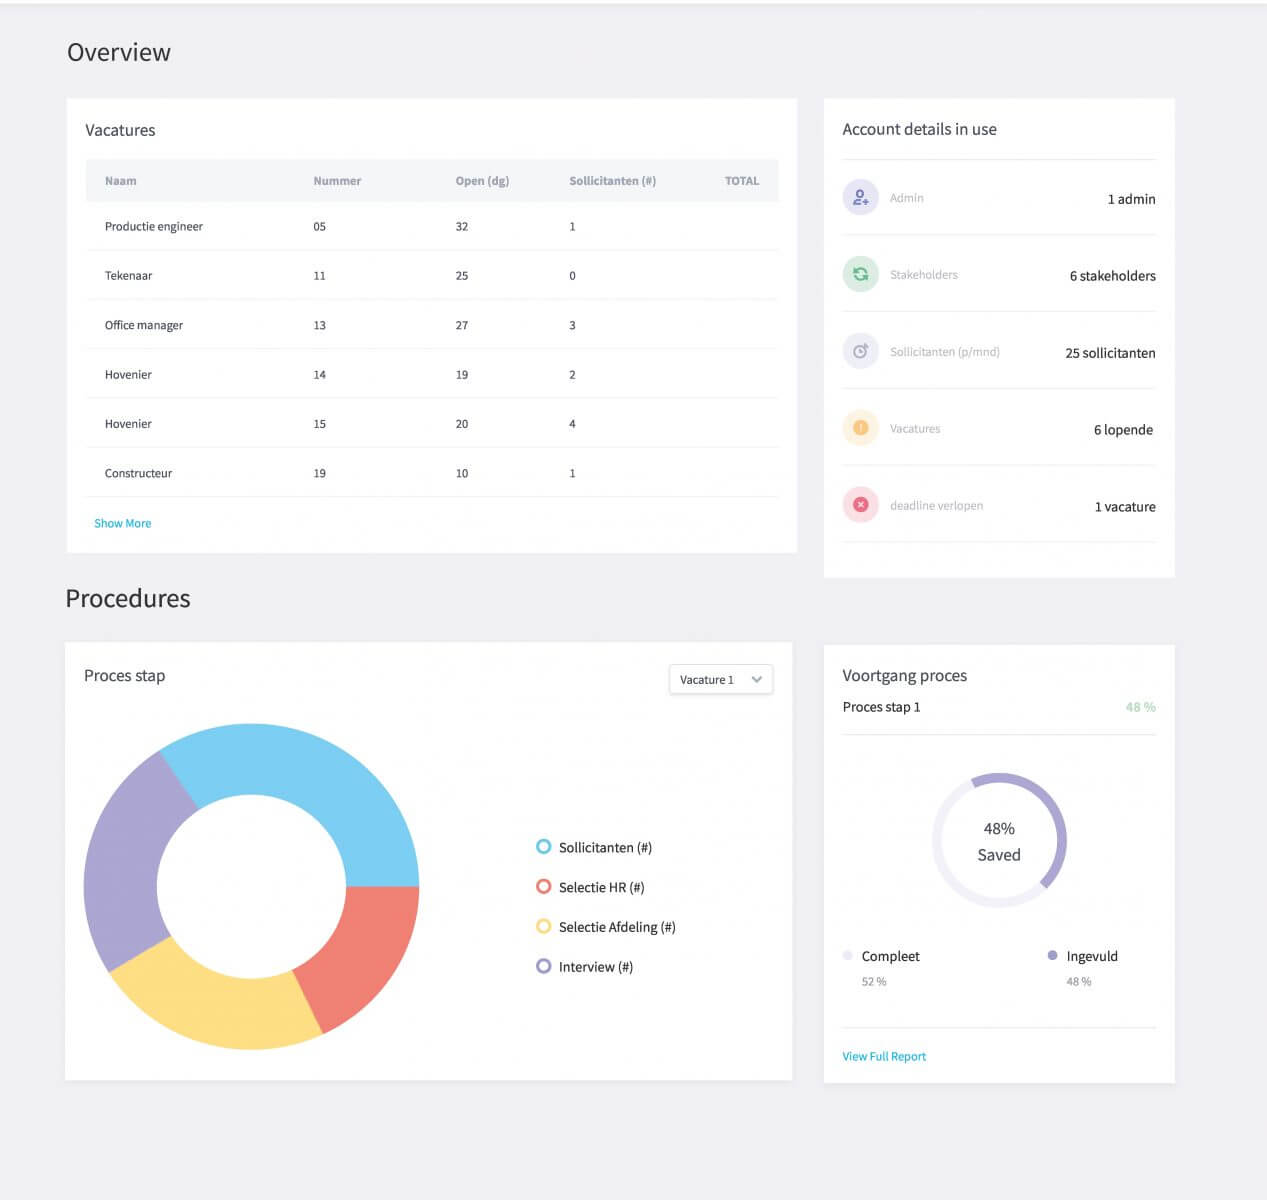Viewport: 1267px width, 1200px height.
Task: Click the 1 admin value
Action: pyautogui.click(x=1131, y=199)
